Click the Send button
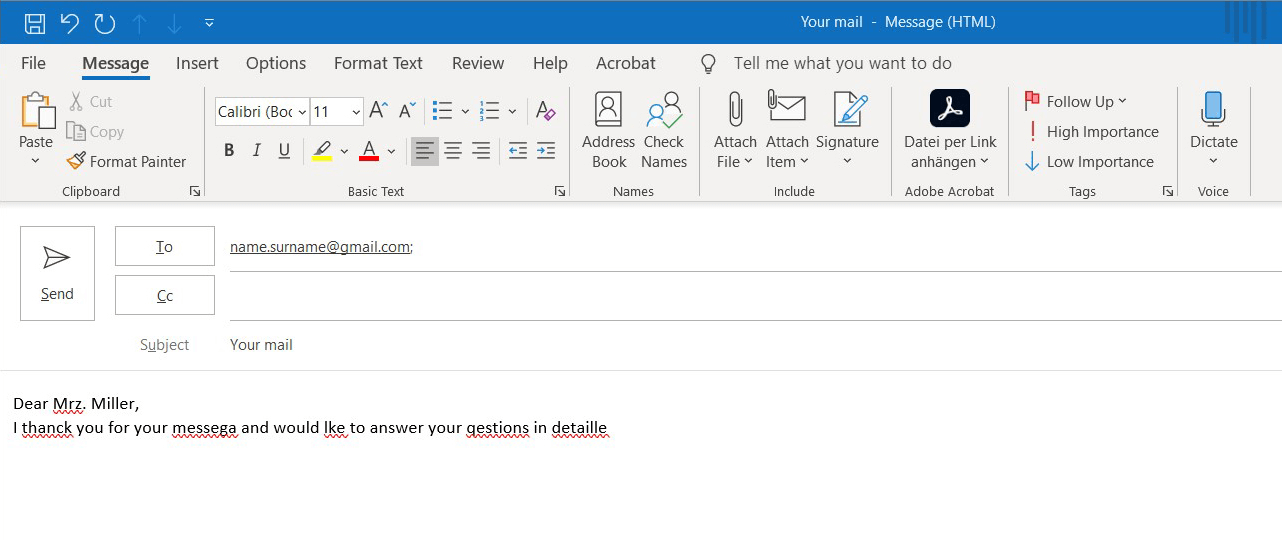This screenshot has width=1282, height=540. (x=57, y=273)
